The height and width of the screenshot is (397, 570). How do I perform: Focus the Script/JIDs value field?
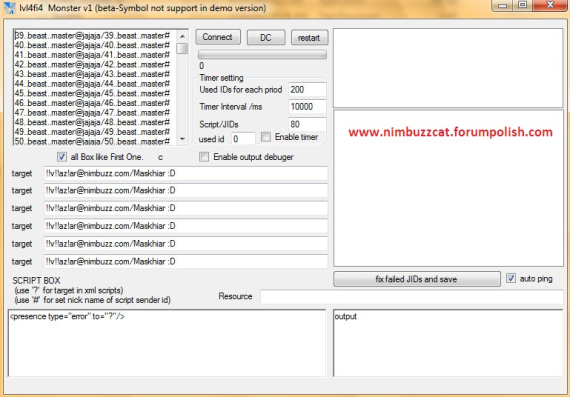click(x=307, y=124)
